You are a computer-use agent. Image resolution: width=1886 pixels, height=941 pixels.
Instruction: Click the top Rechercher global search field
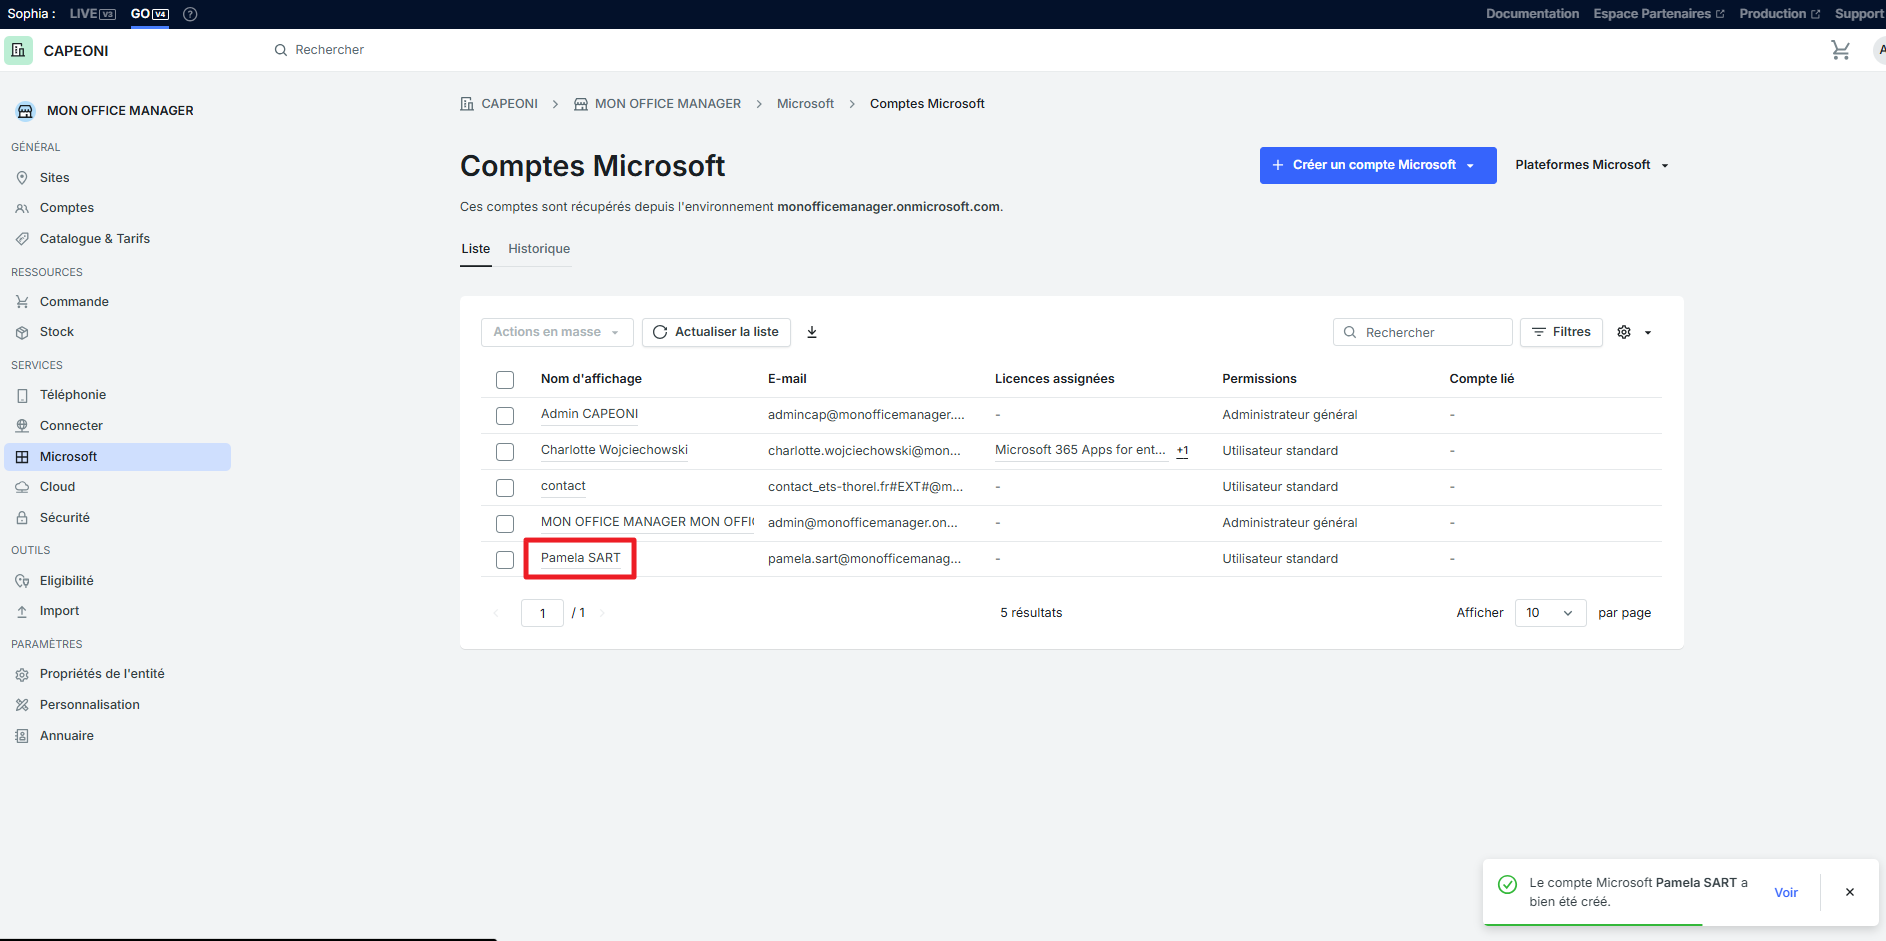(x=329, y=50)
